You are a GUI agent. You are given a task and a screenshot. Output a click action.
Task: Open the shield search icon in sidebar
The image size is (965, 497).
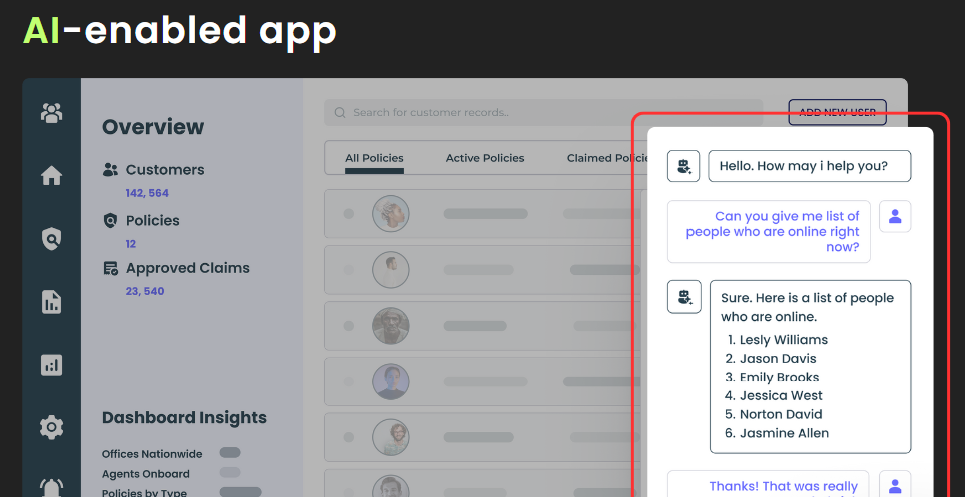(x=51, y=239)
